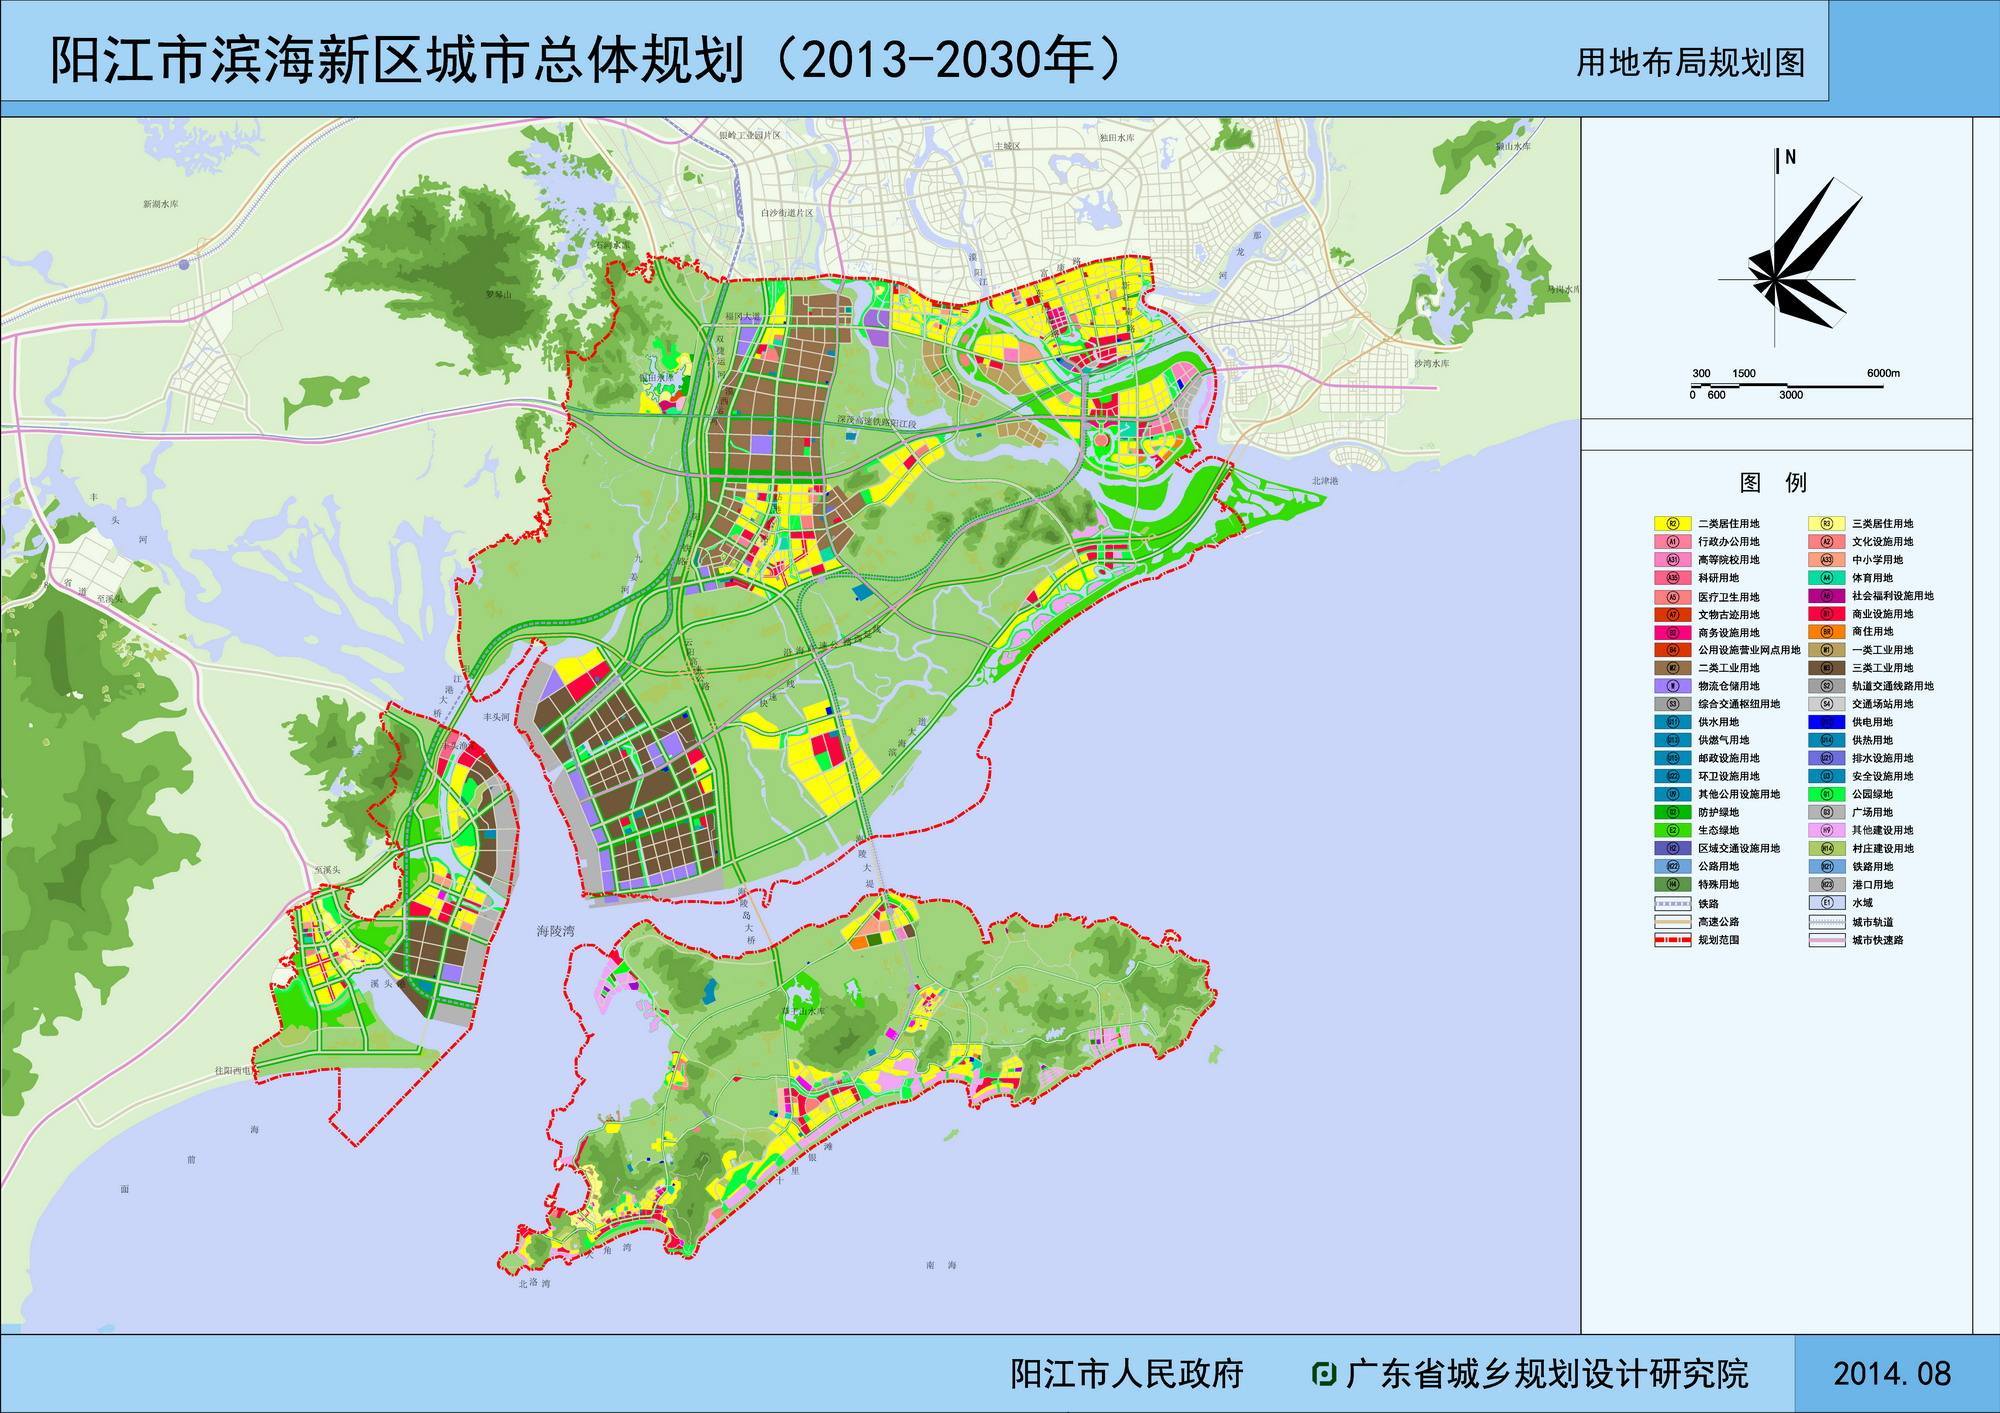Screen dimensions: 2000x1413
Task: Click the 新湖水库 label on the map
Action: coord(160,203)
